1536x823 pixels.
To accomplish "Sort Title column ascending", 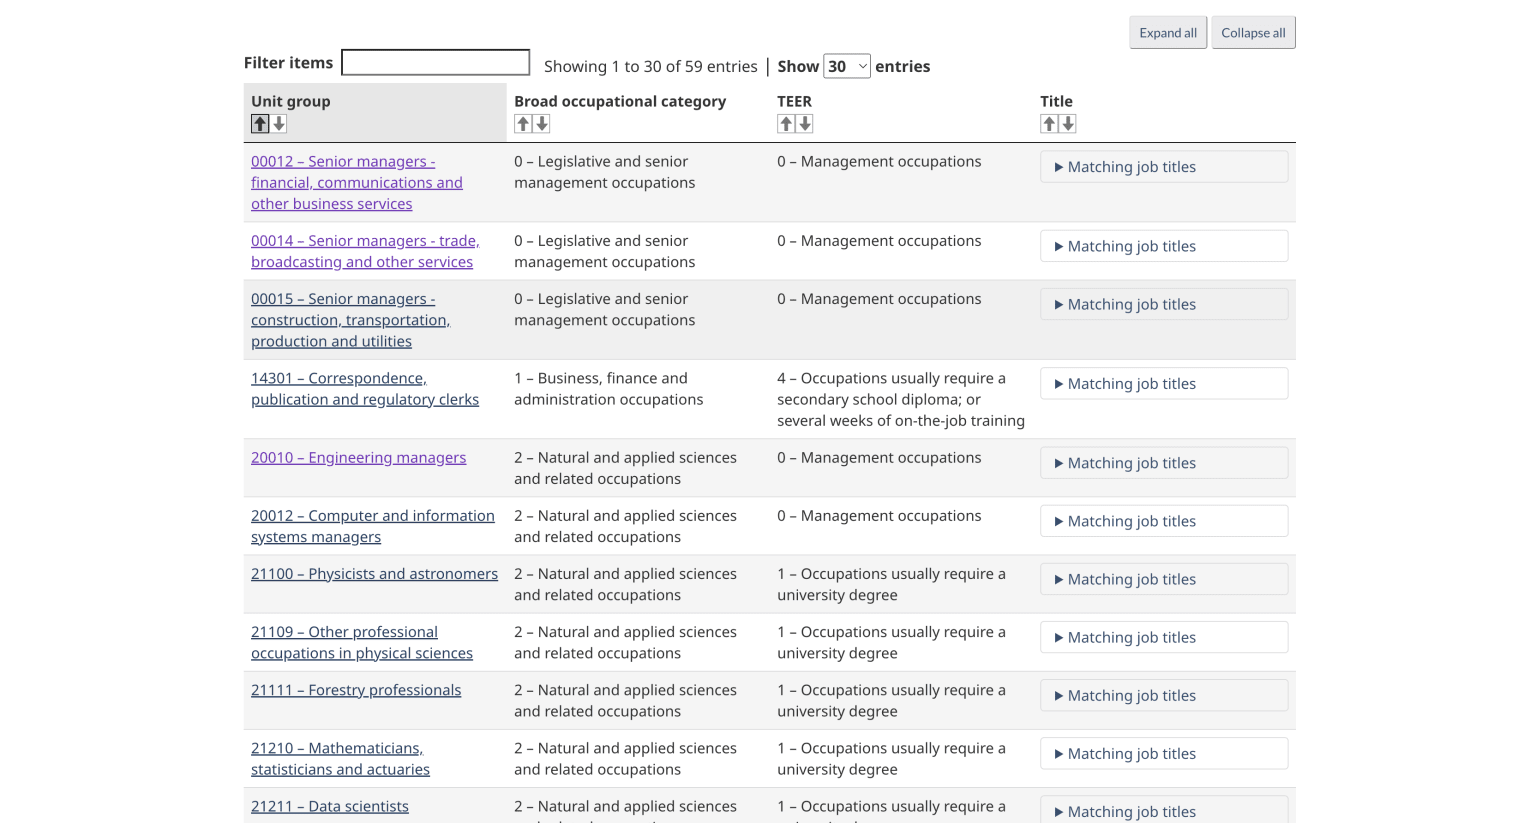I will click(x=1049, y=124).
